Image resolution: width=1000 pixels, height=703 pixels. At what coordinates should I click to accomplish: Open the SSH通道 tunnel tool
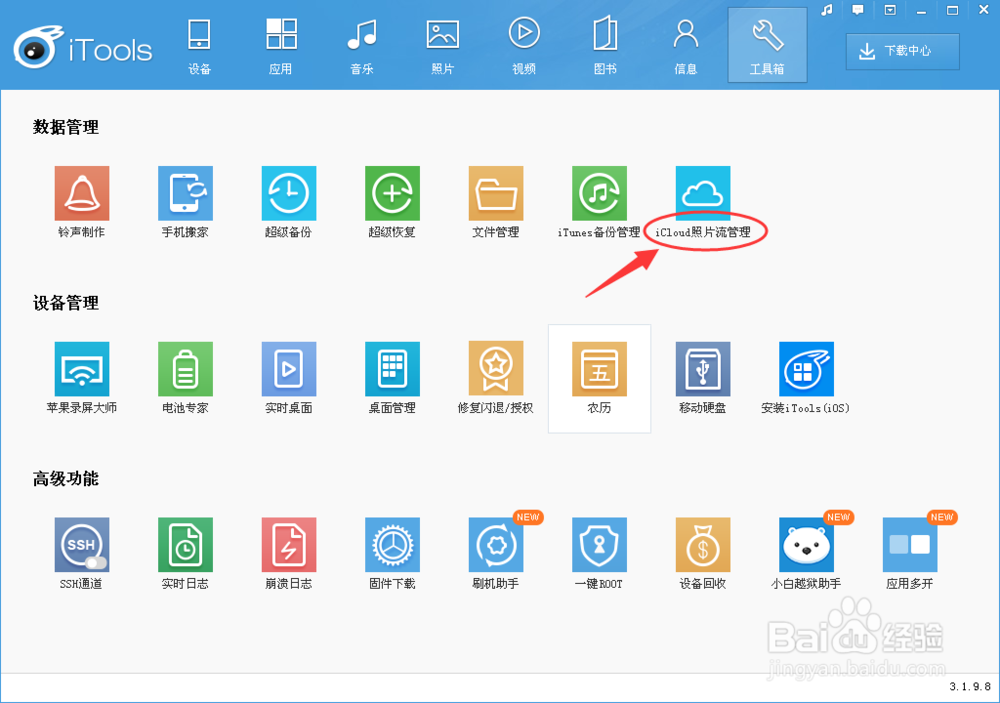[x=82, y=544]
